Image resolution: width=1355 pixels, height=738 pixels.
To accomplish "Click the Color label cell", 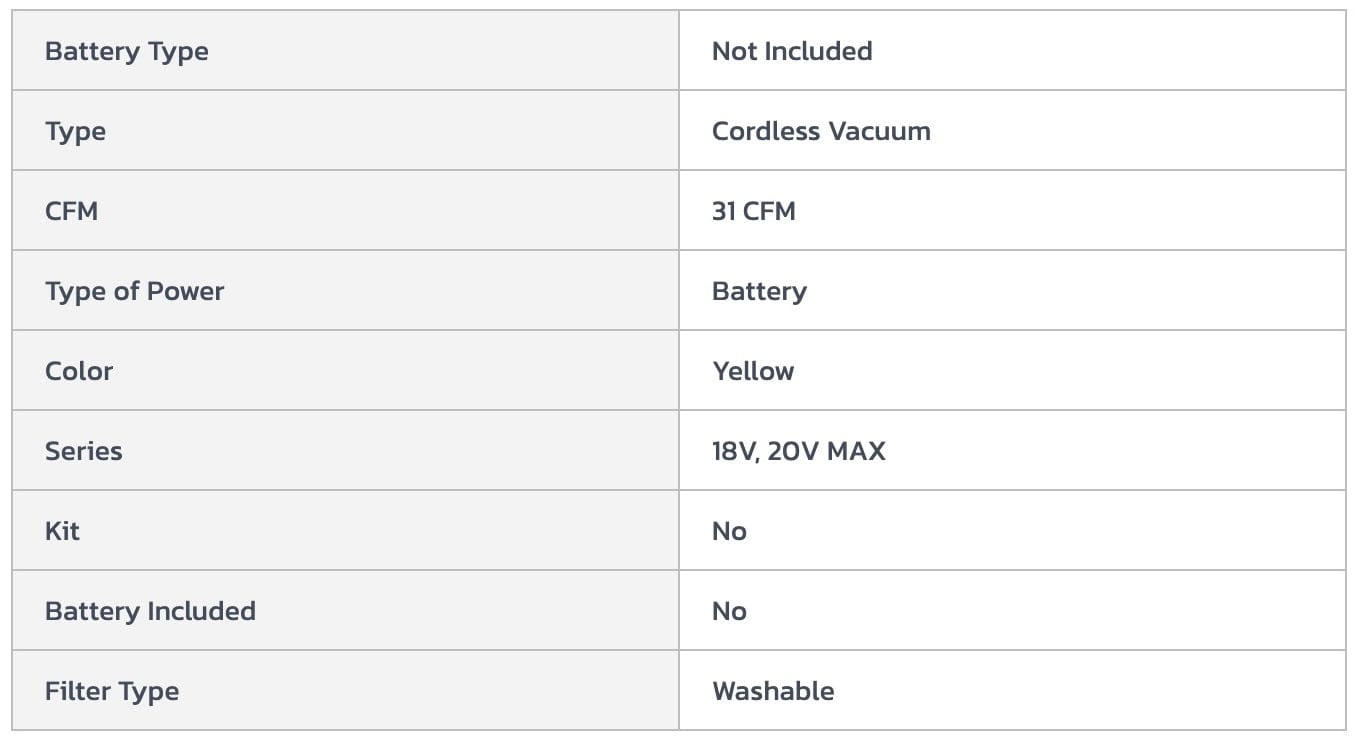I will point(79,371).
